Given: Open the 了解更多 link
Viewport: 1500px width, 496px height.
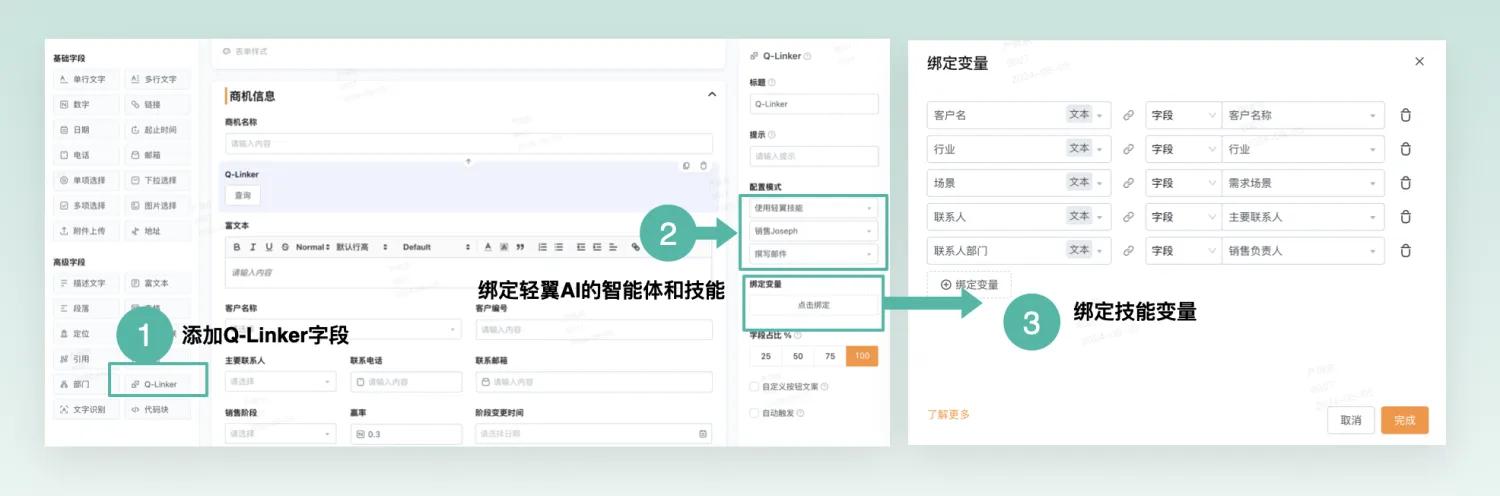Looking at the screenshot, I should [949, 414].
